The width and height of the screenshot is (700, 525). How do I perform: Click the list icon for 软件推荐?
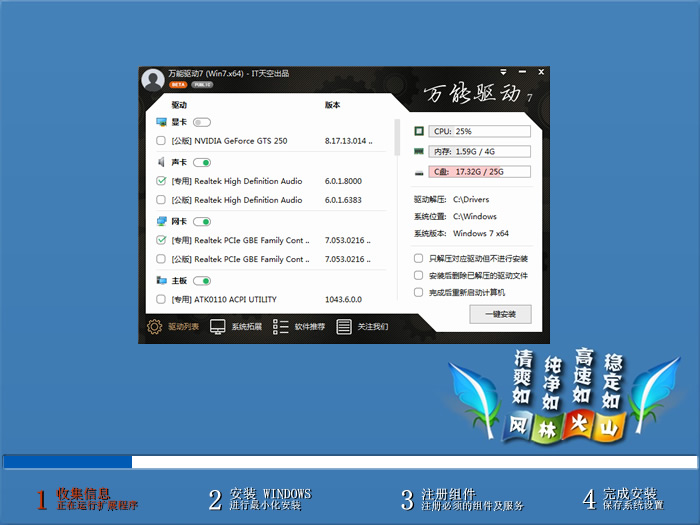pos(280,327)
